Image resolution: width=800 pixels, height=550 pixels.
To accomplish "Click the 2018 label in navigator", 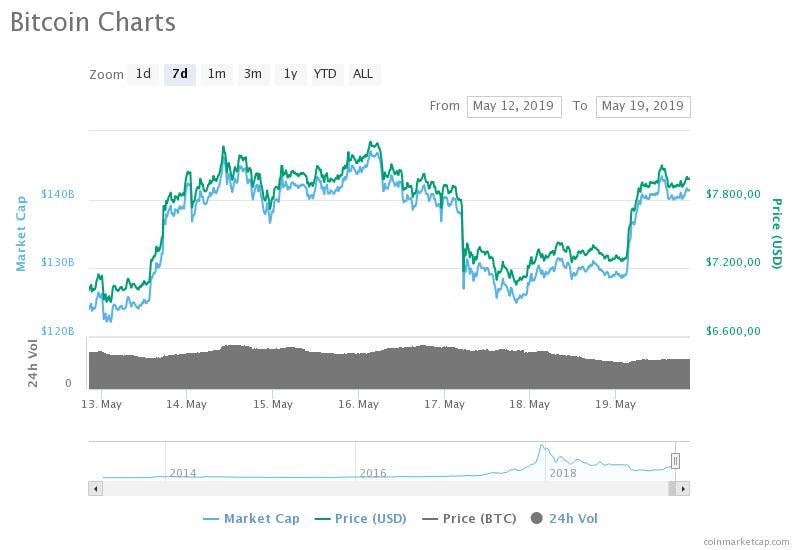I will click(x=563, y=473).
